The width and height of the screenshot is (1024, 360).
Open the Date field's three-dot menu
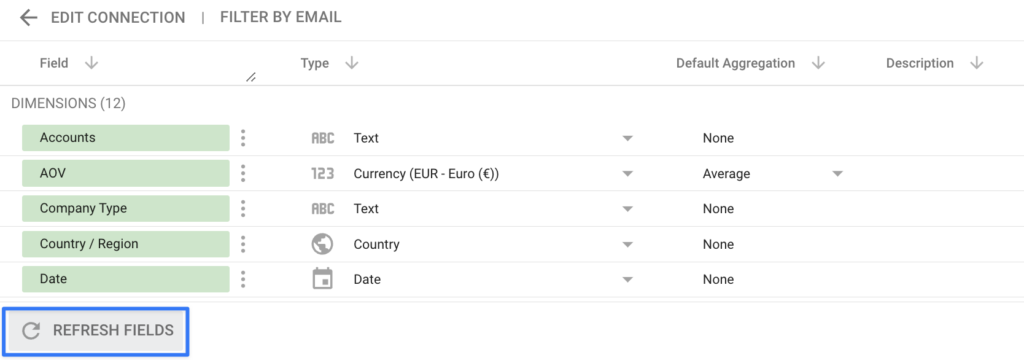(243, 279)
